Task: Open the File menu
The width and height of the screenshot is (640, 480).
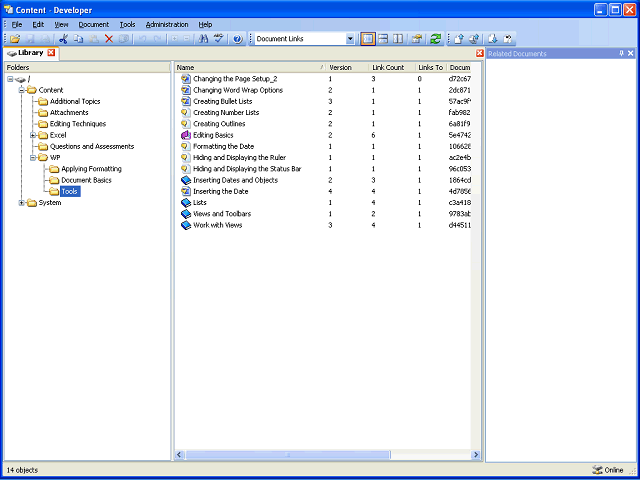Action: click(17, 24)
